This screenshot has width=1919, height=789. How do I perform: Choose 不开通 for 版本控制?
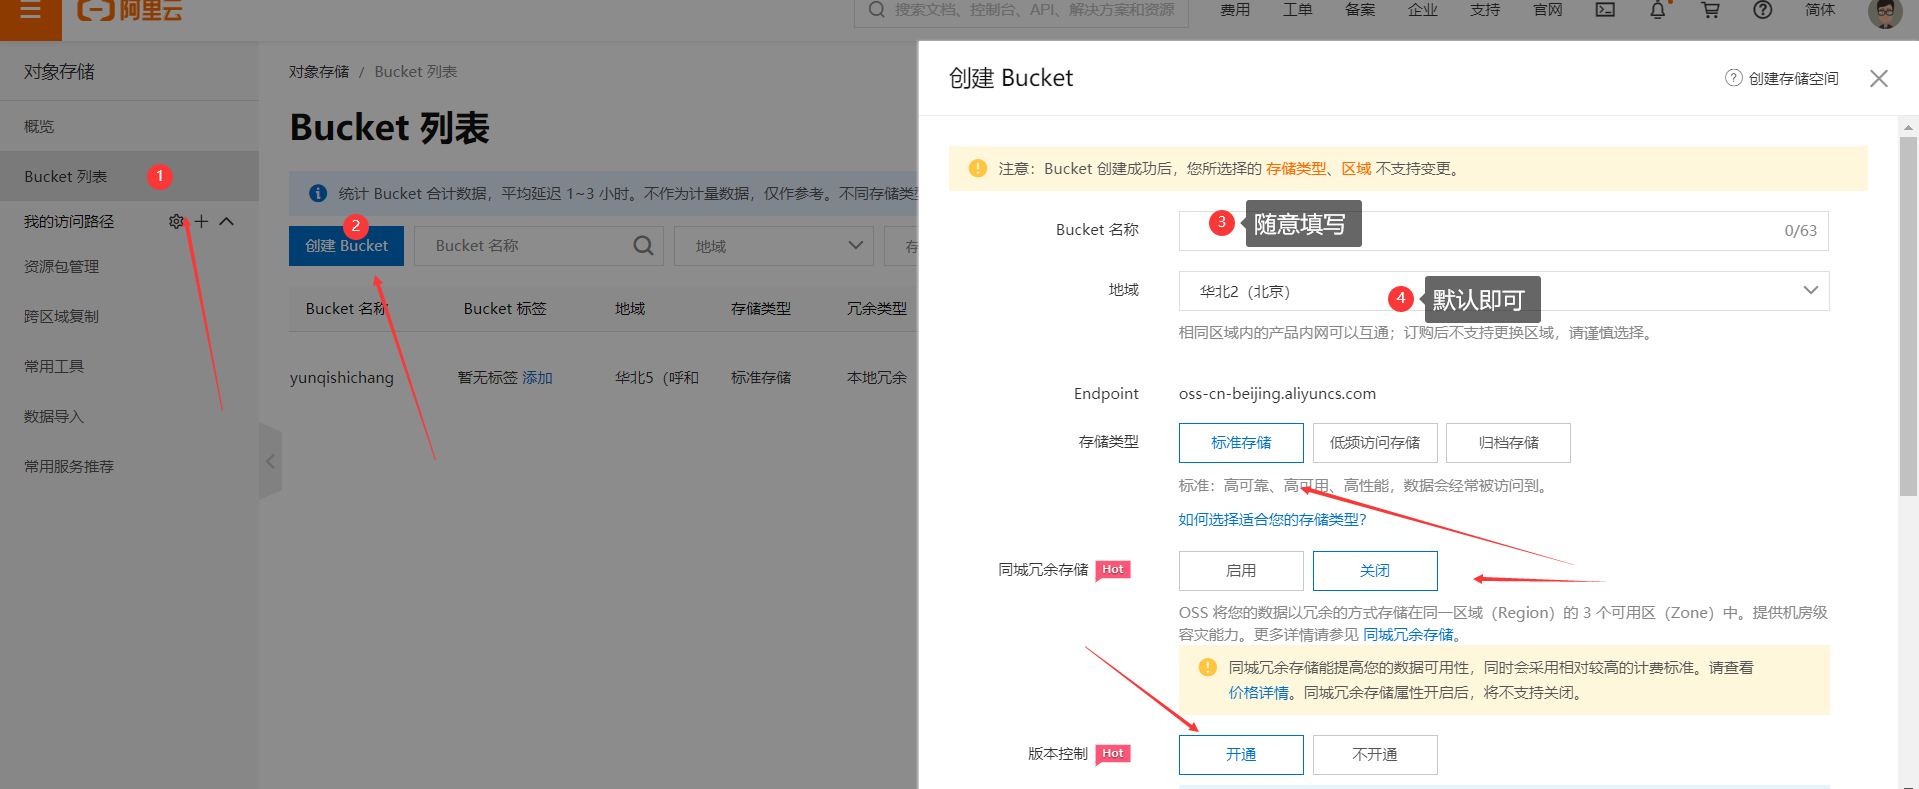(1374, 755)
